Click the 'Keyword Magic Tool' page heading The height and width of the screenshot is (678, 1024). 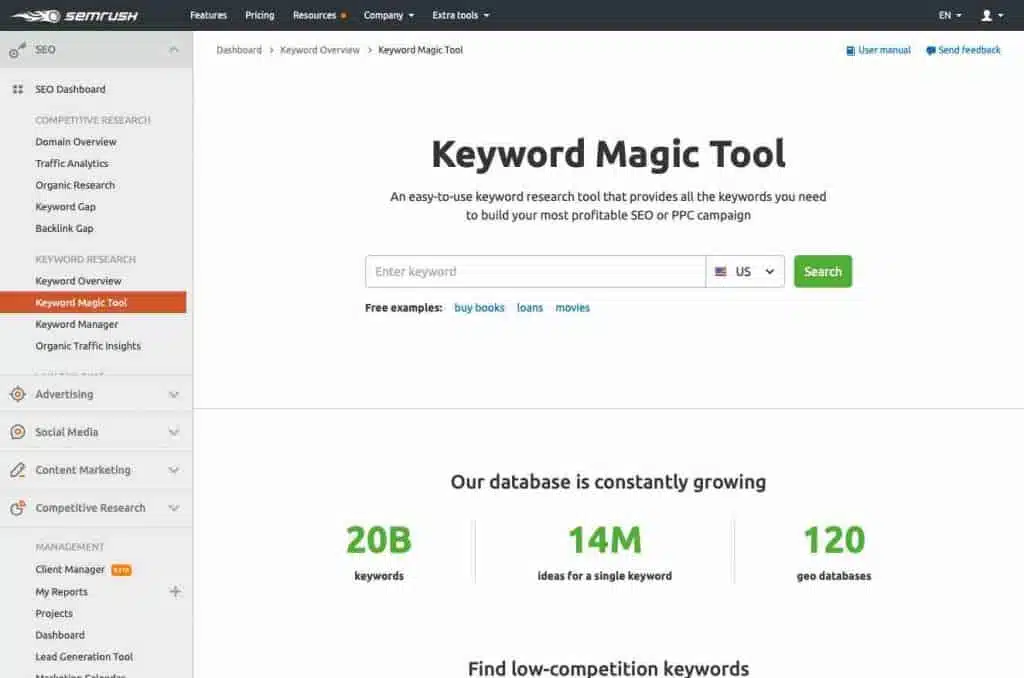[608, 154]
